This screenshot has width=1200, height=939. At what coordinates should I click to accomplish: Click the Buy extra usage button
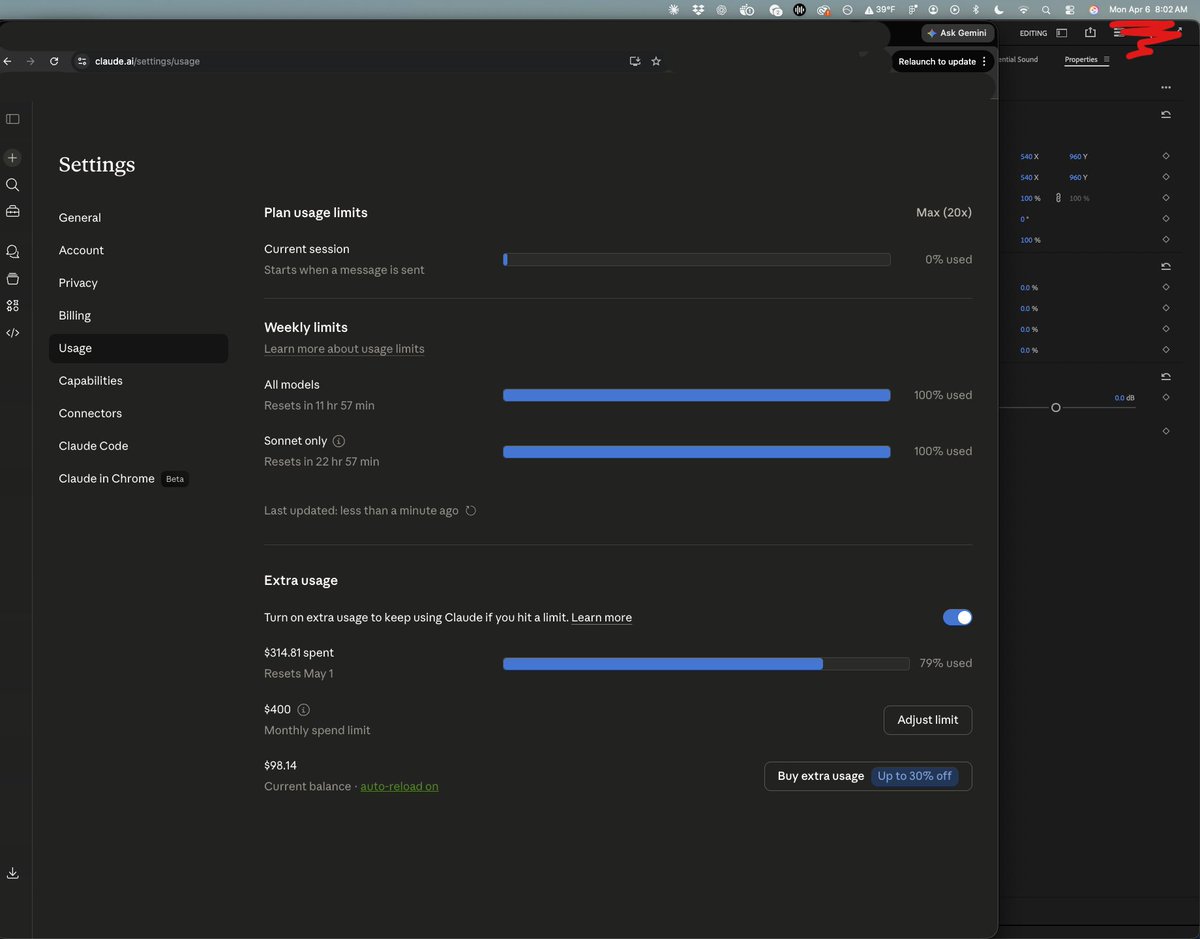(868, 776)
